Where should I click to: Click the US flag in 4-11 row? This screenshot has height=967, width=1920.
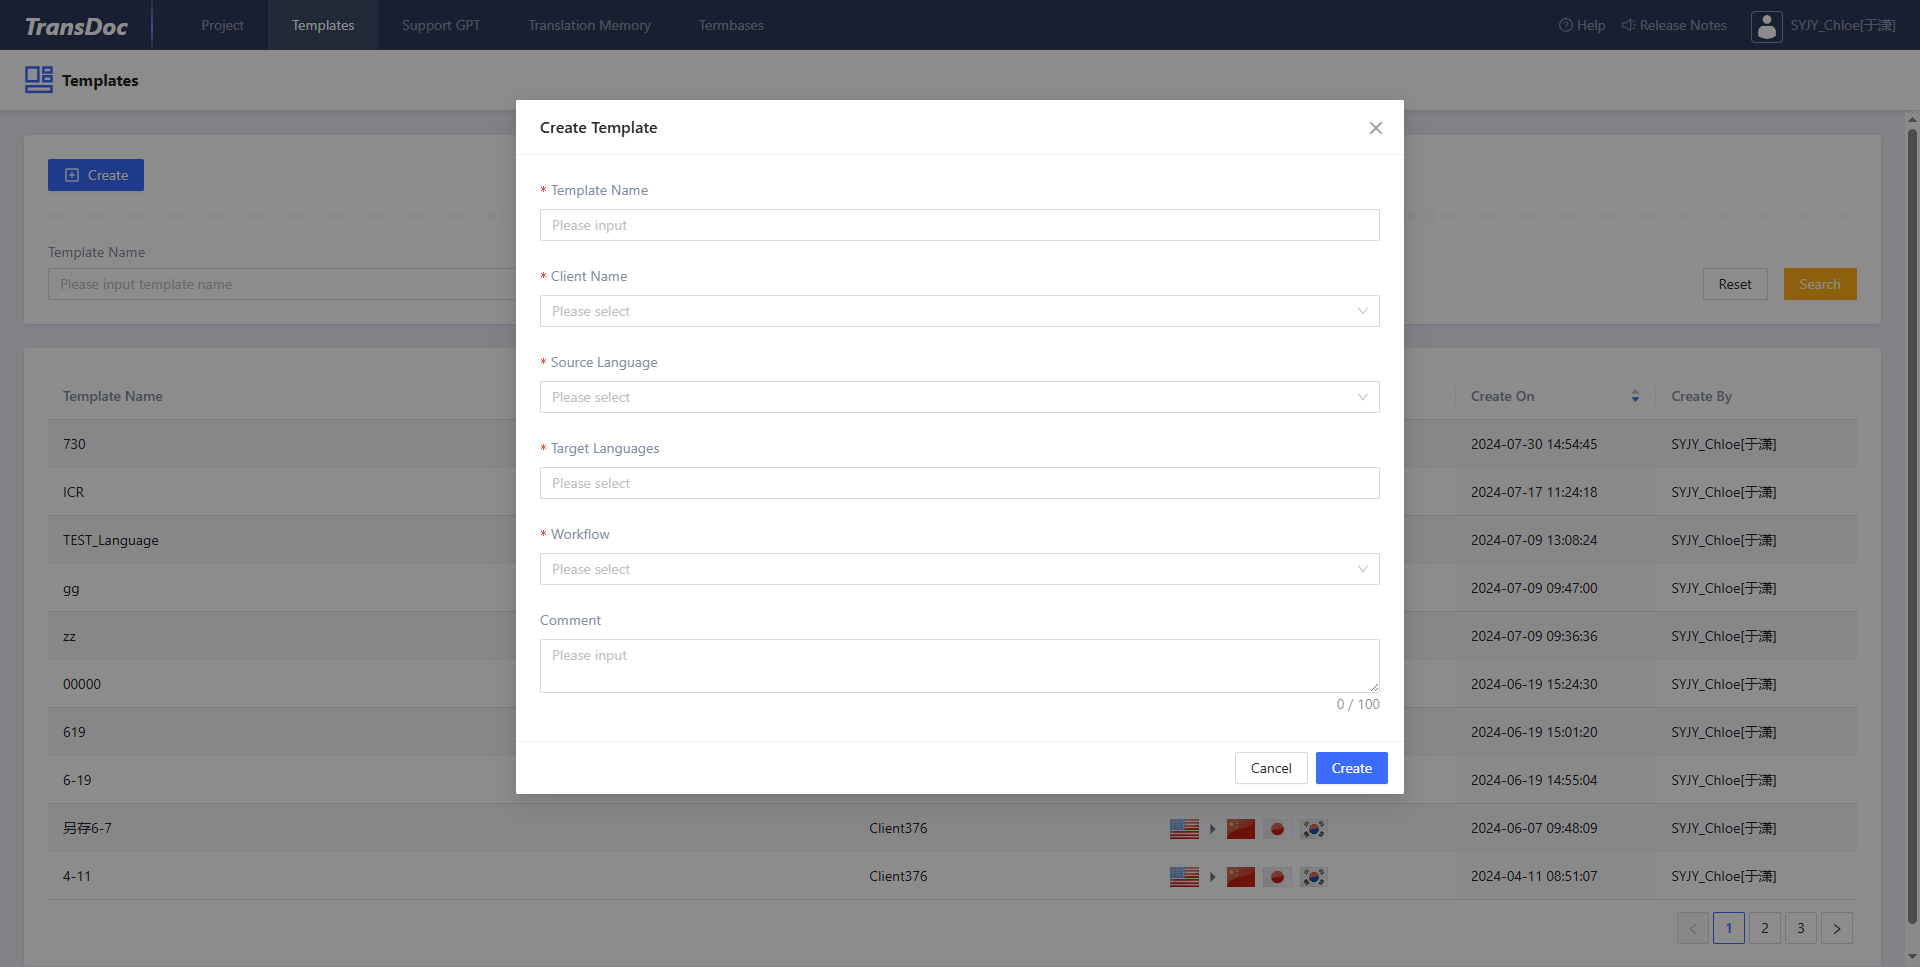pos(1184,877)
